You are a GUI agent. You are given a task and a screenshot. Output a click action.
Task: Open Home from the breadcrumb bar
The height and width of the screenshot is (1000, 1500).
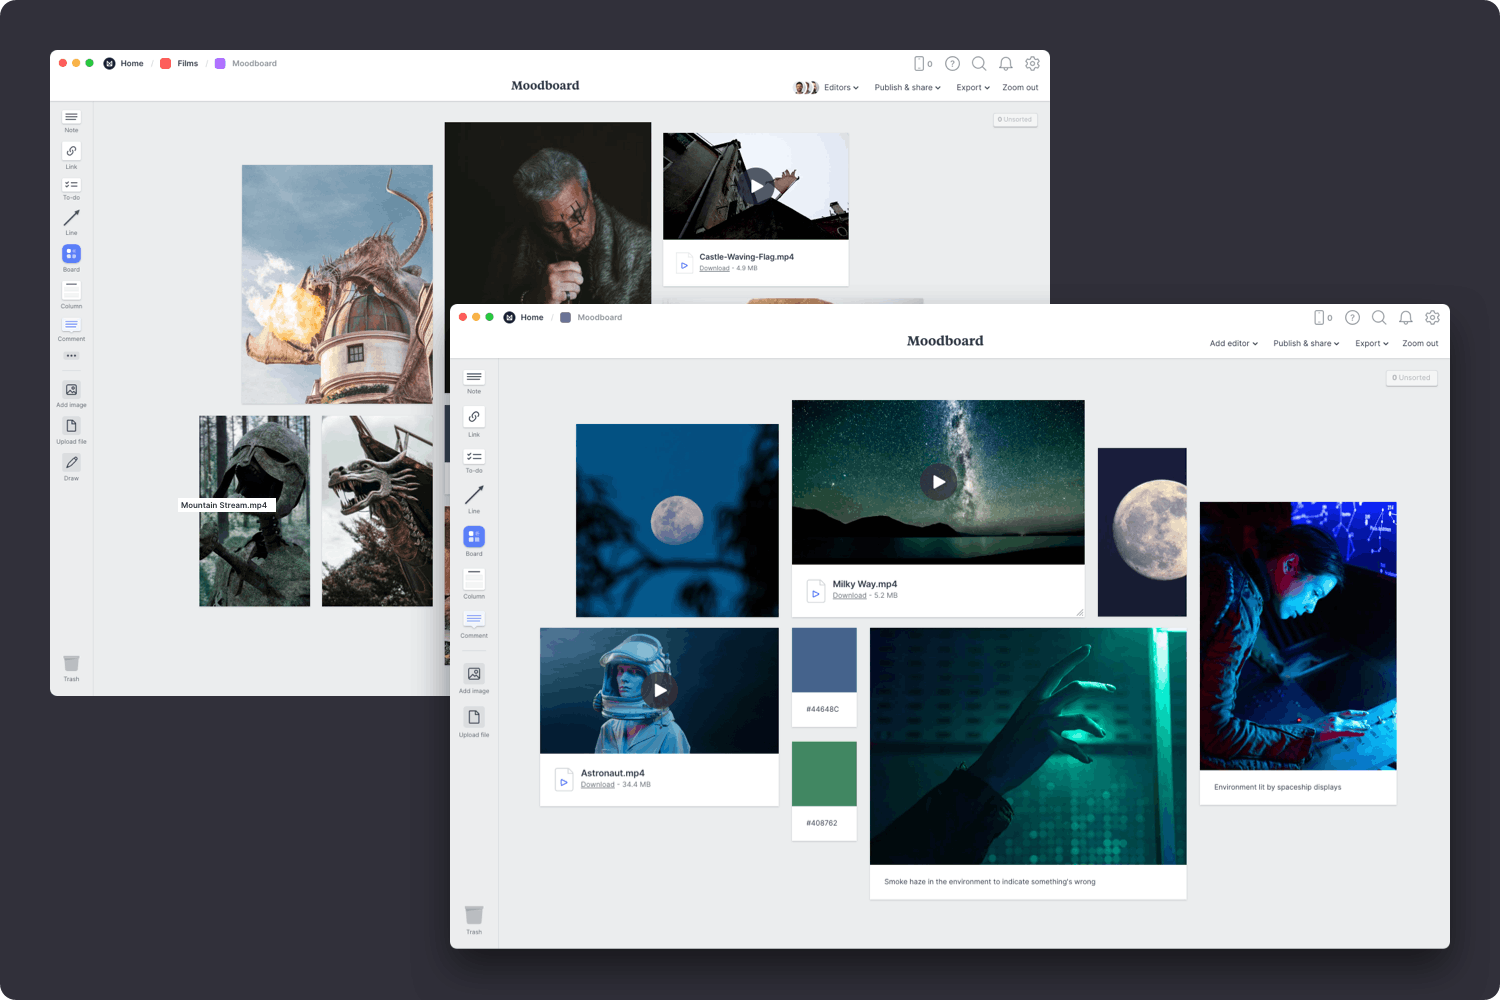(531, 317)
